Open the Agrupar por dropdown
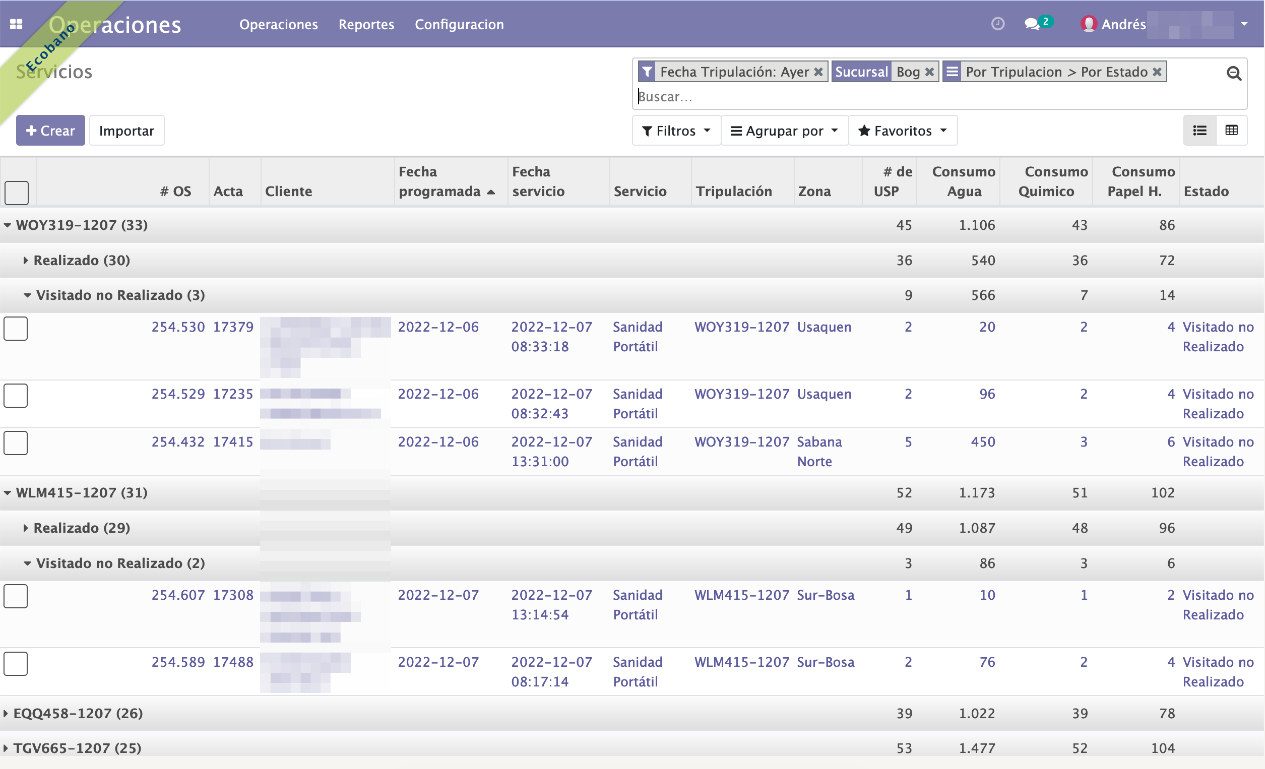The image size is (1265, 769). [x=784, y=131]
